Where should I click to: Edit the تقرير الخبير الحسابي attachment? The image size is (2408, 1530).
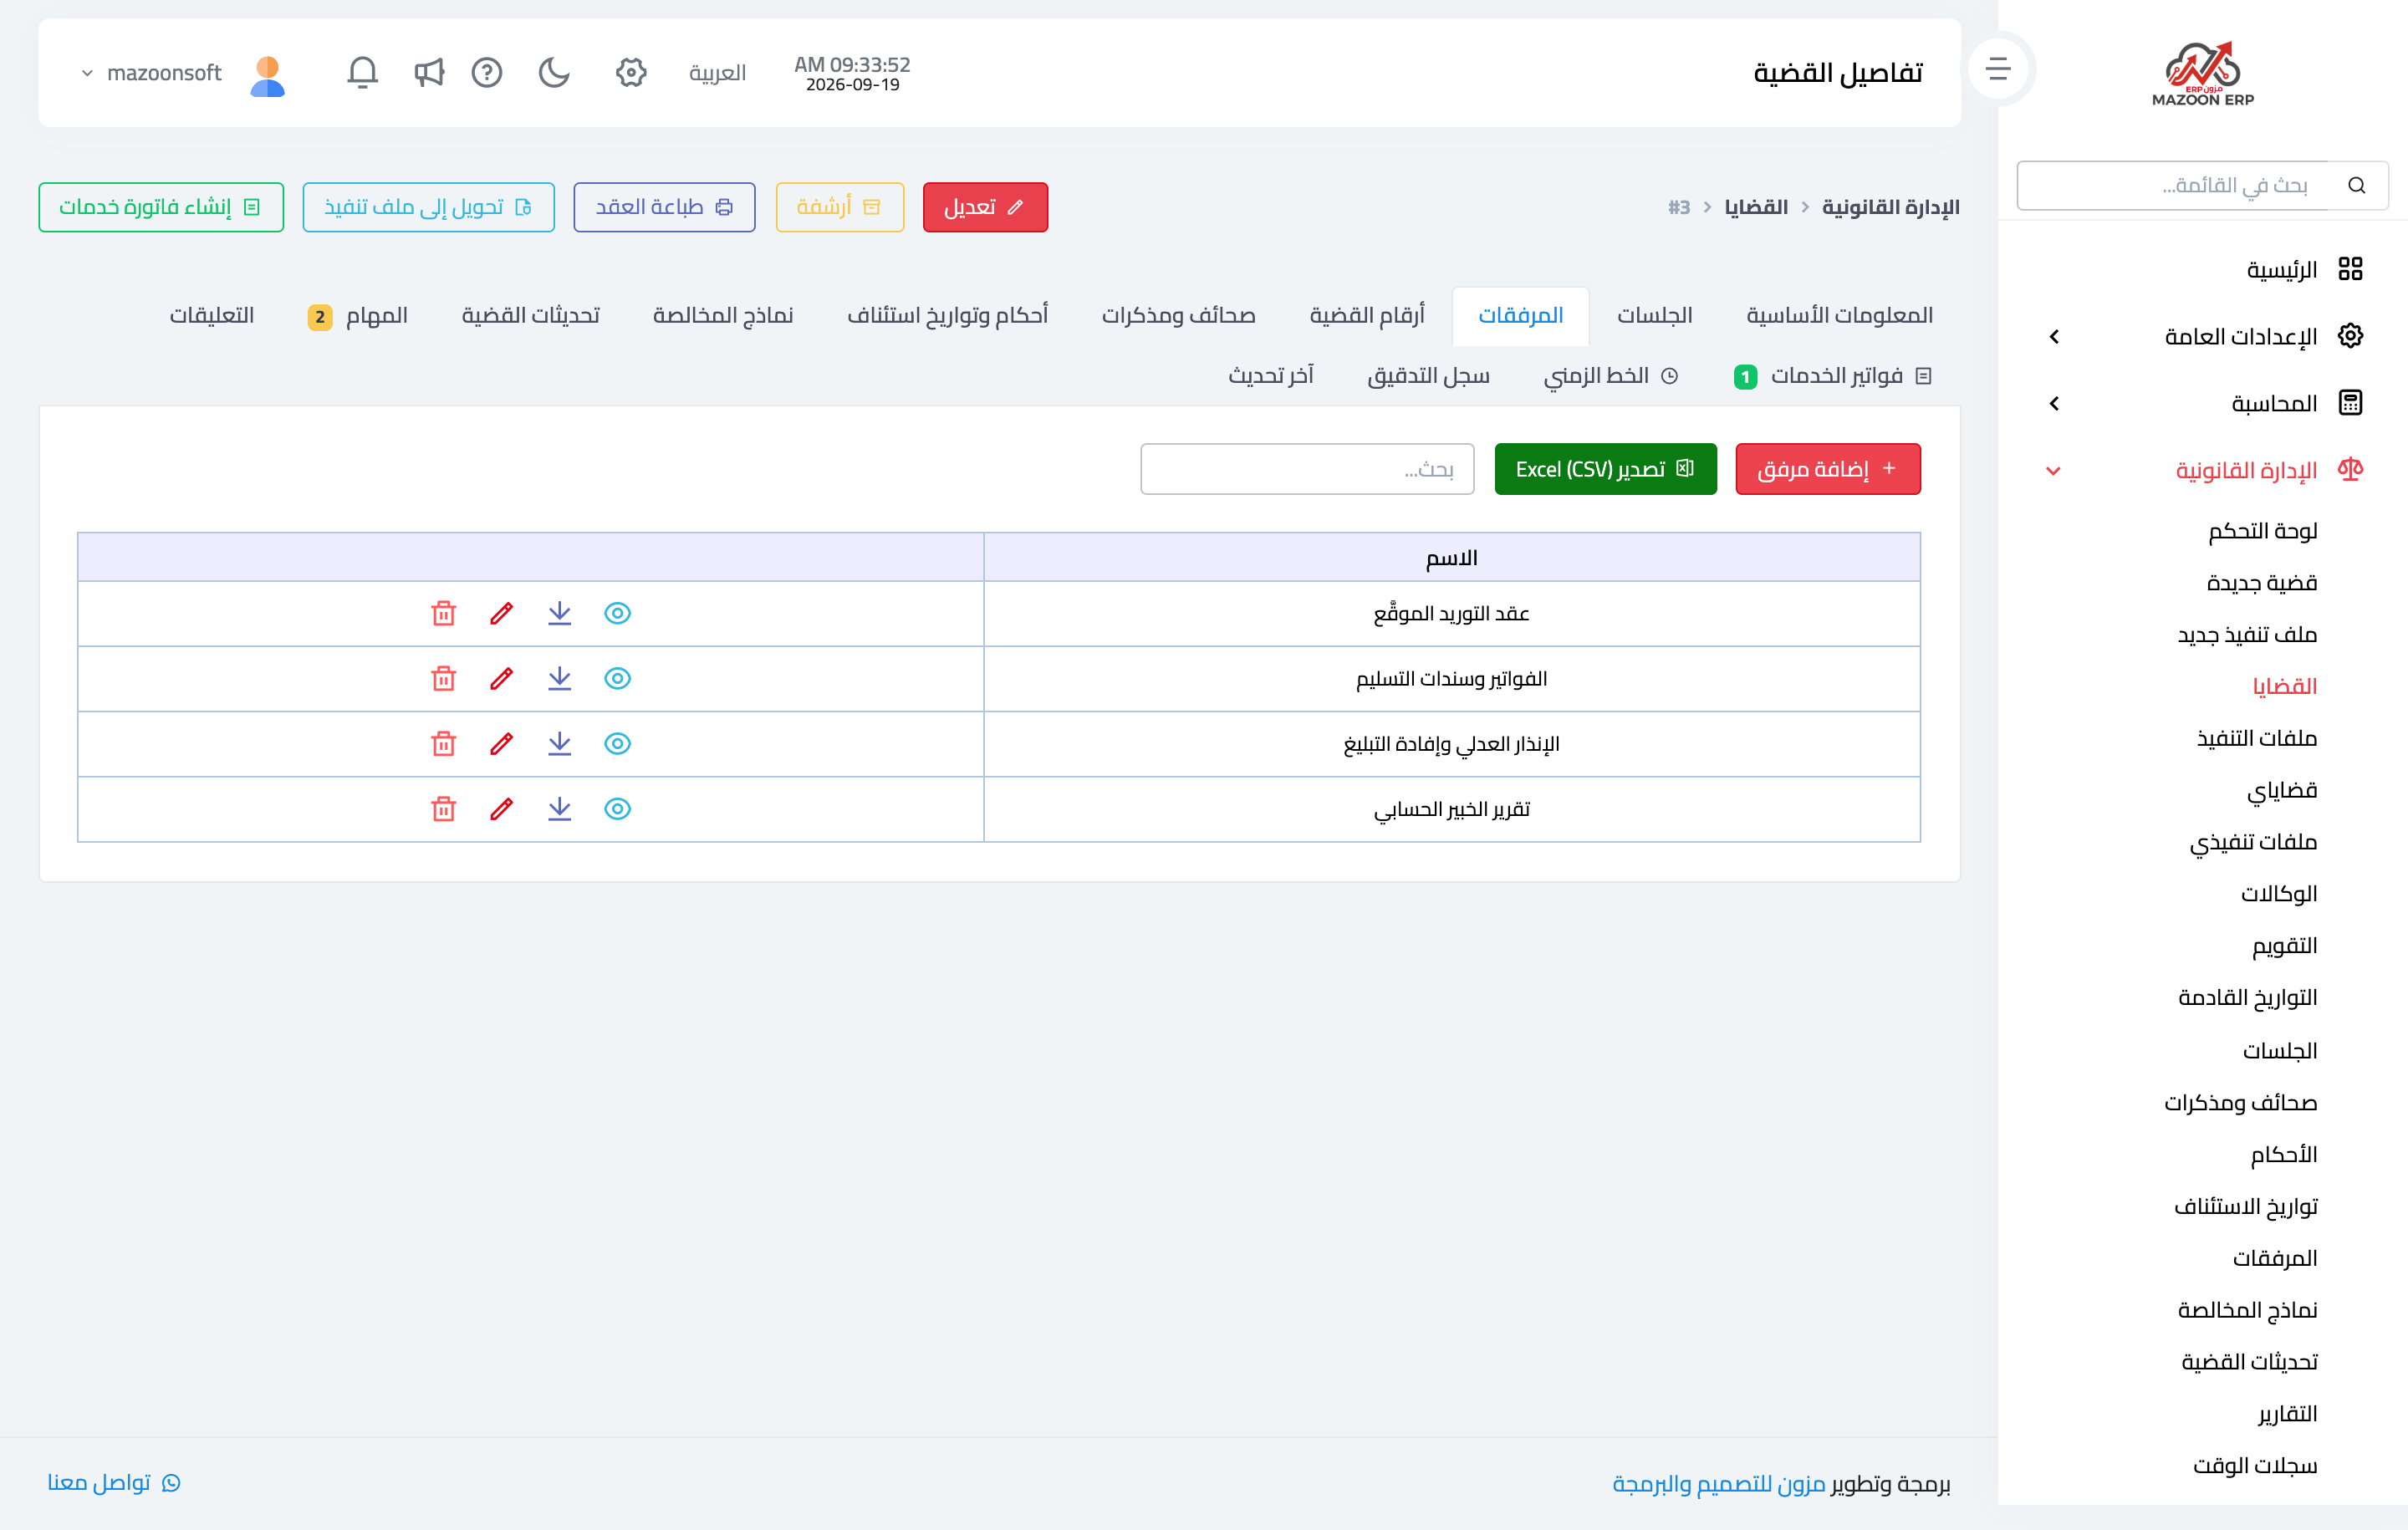click(x=501, y=808)
